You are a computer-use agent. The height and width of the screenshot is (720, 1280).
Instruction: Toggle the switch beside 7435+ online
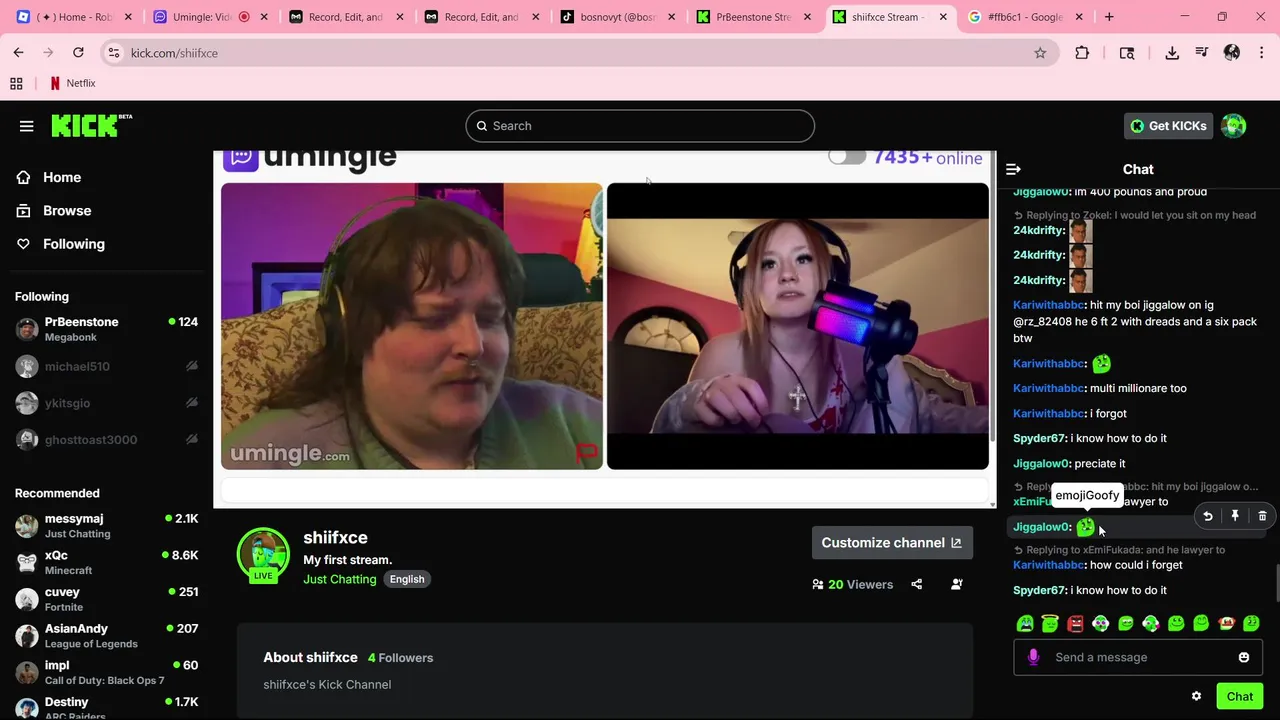coord(847,157)
